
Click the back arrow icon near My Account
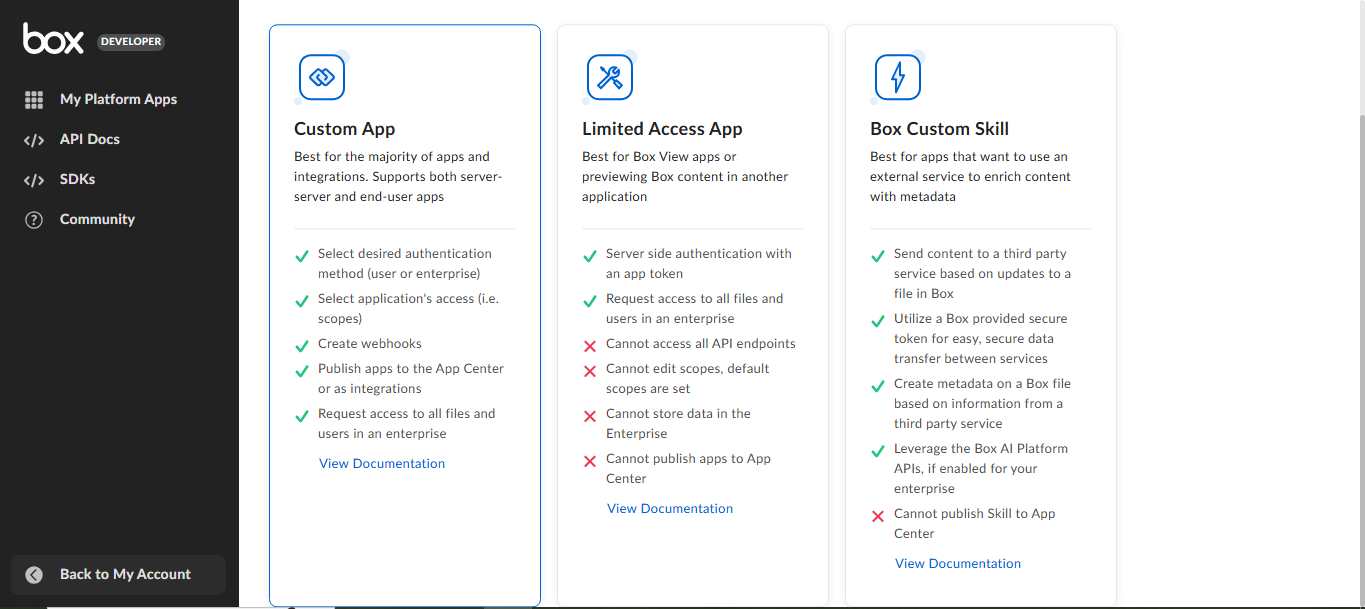click(x=34, y=575)
